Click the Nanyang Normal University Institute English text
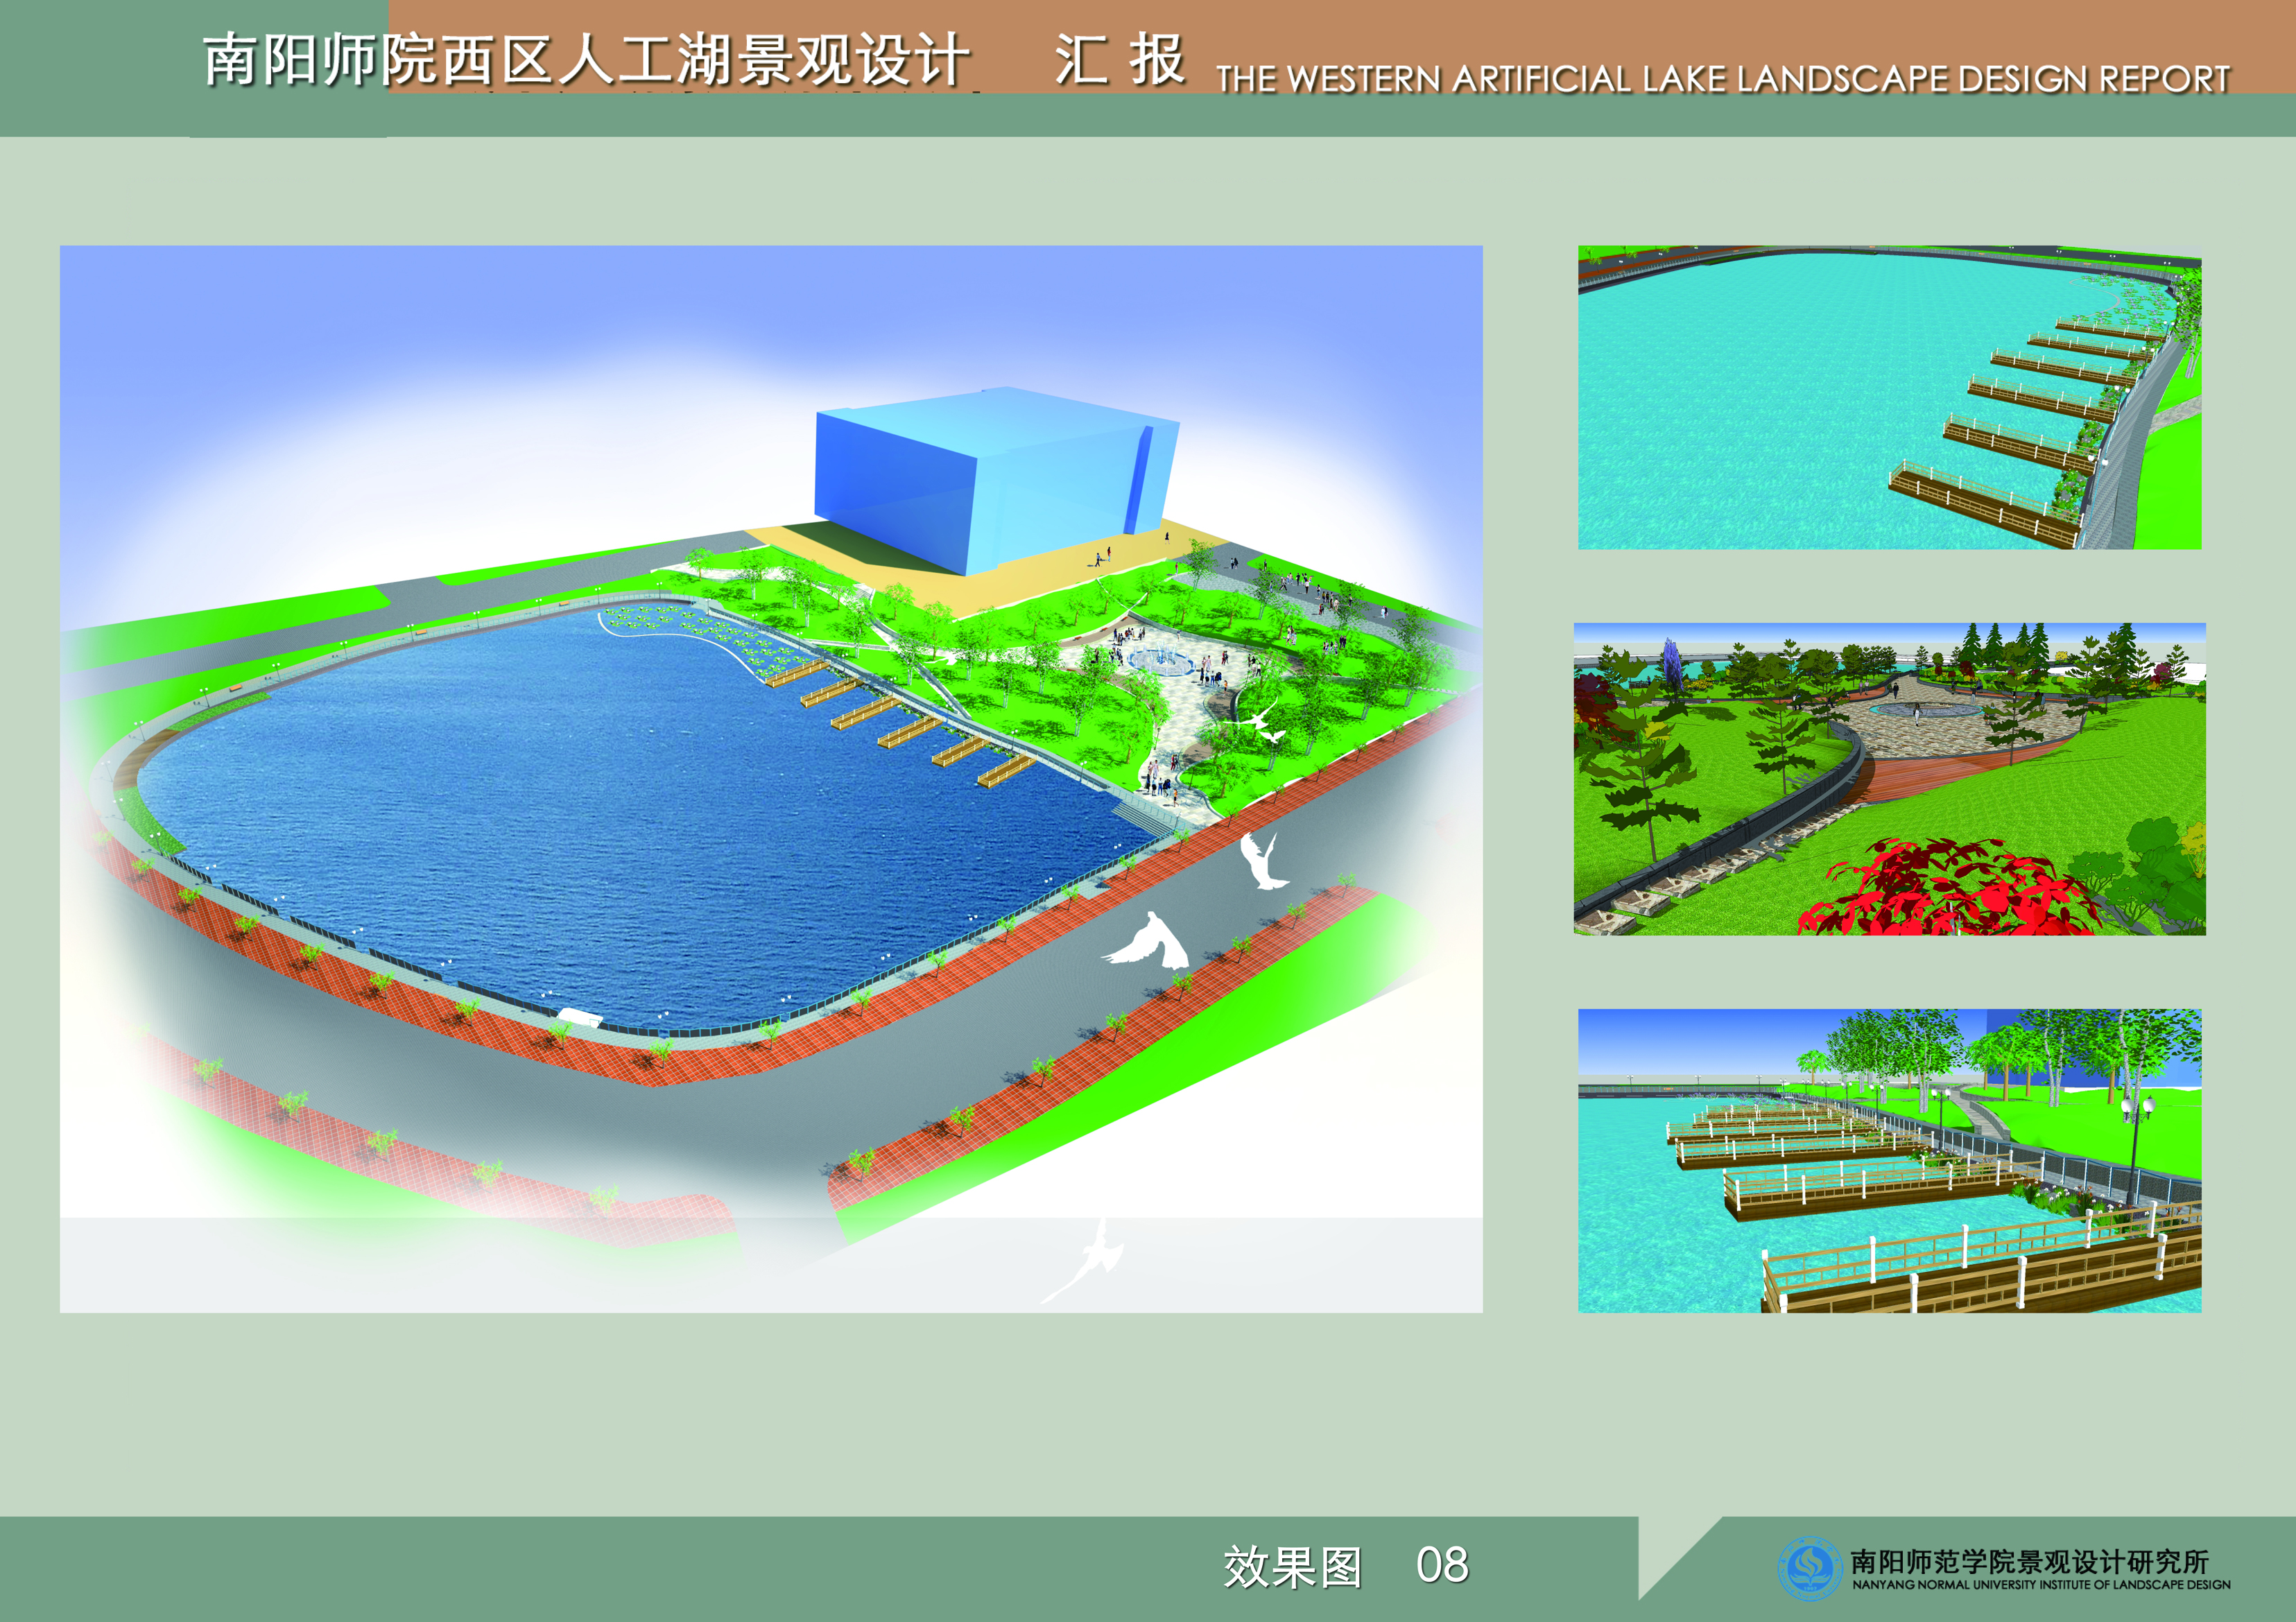Viewport: 2296px width, 1622px height. pyautogui.click(x=2041, y=1585)
